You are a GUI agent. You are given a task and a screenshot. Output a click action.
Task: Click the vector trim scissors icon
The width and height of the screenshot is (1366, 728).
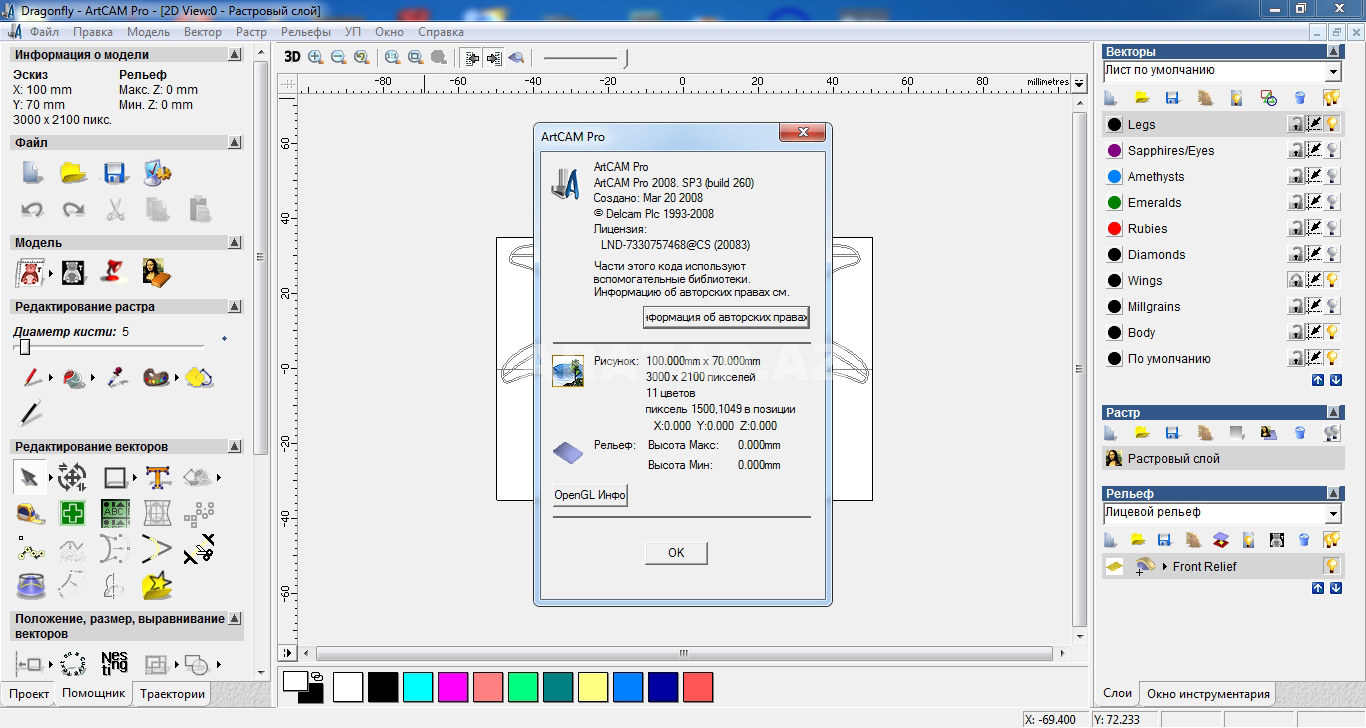[199, 549]
